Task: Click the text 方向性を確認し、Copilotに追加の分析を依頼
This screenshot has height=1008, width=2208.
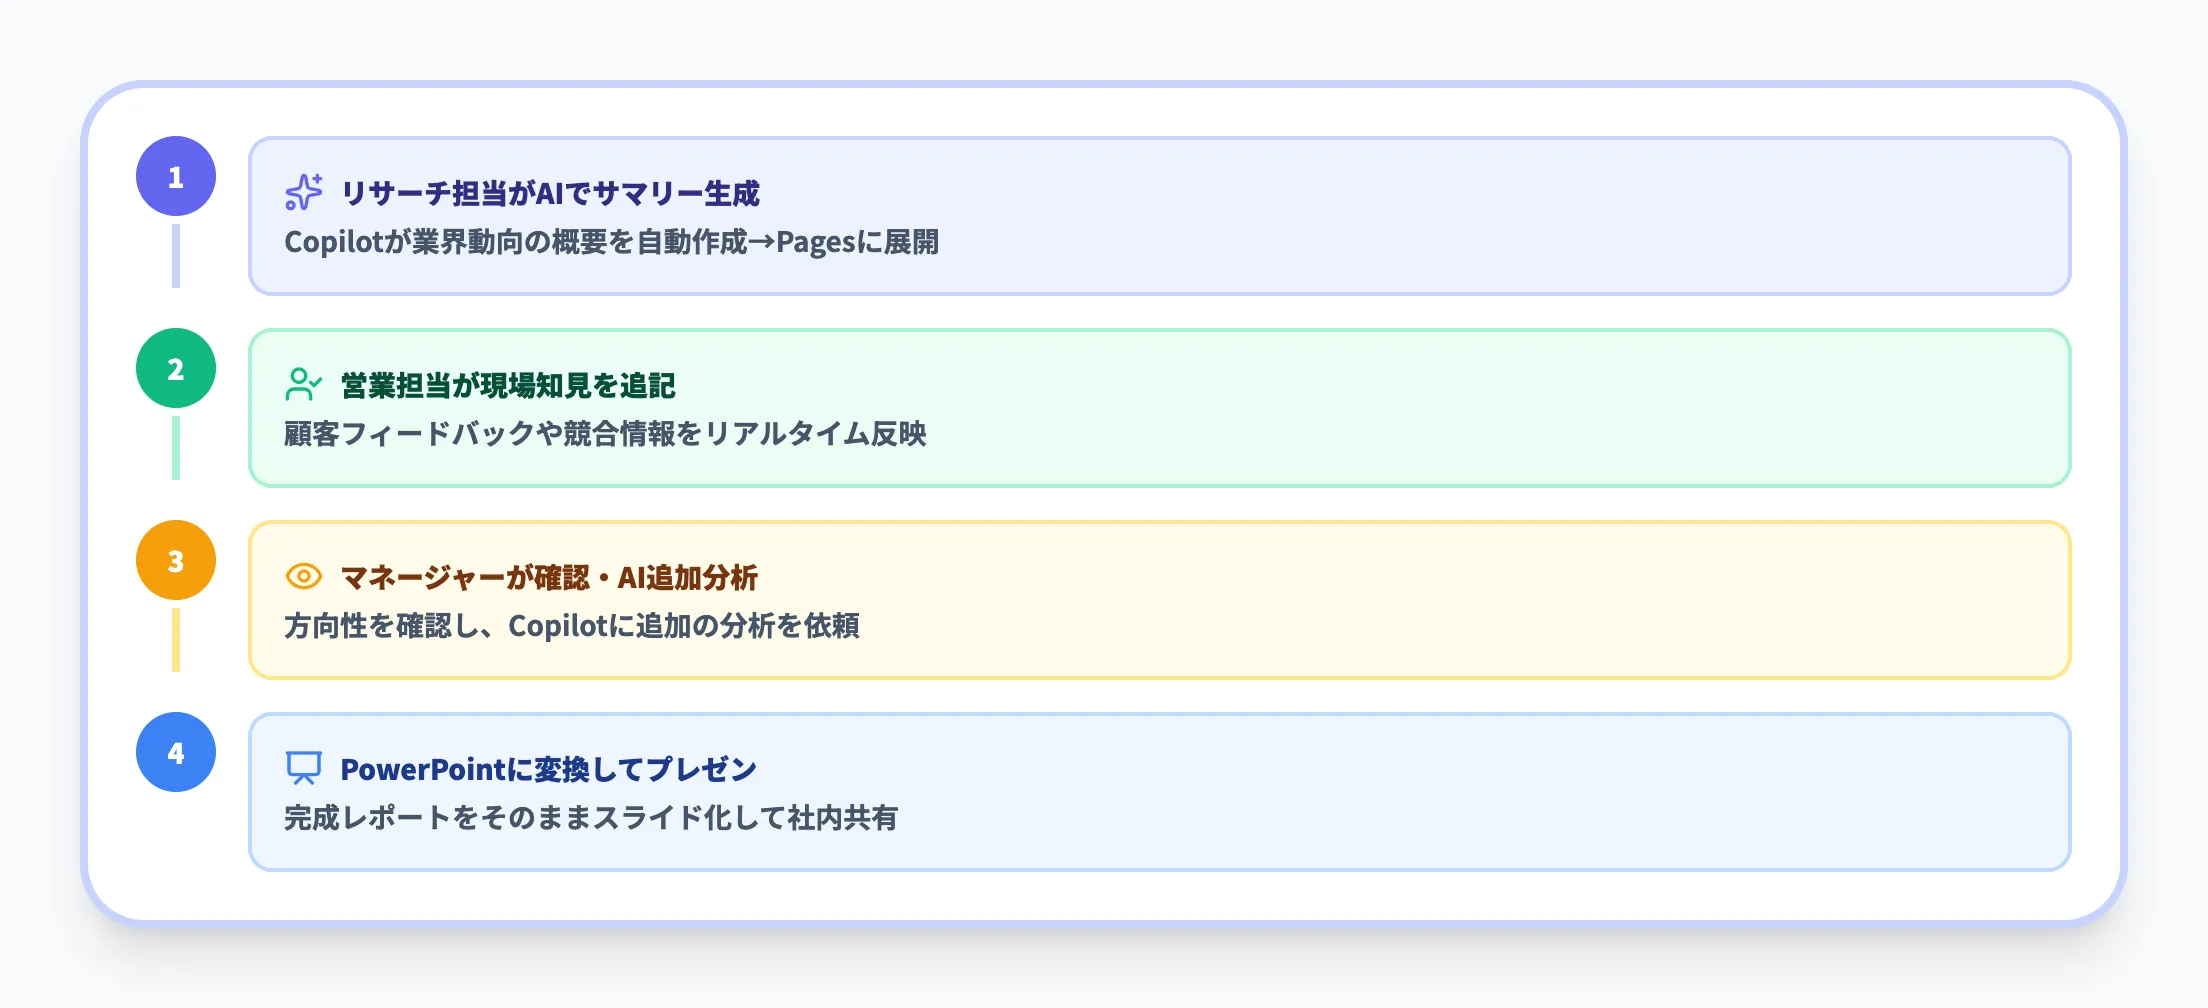Action: click(x=571, y=626)
